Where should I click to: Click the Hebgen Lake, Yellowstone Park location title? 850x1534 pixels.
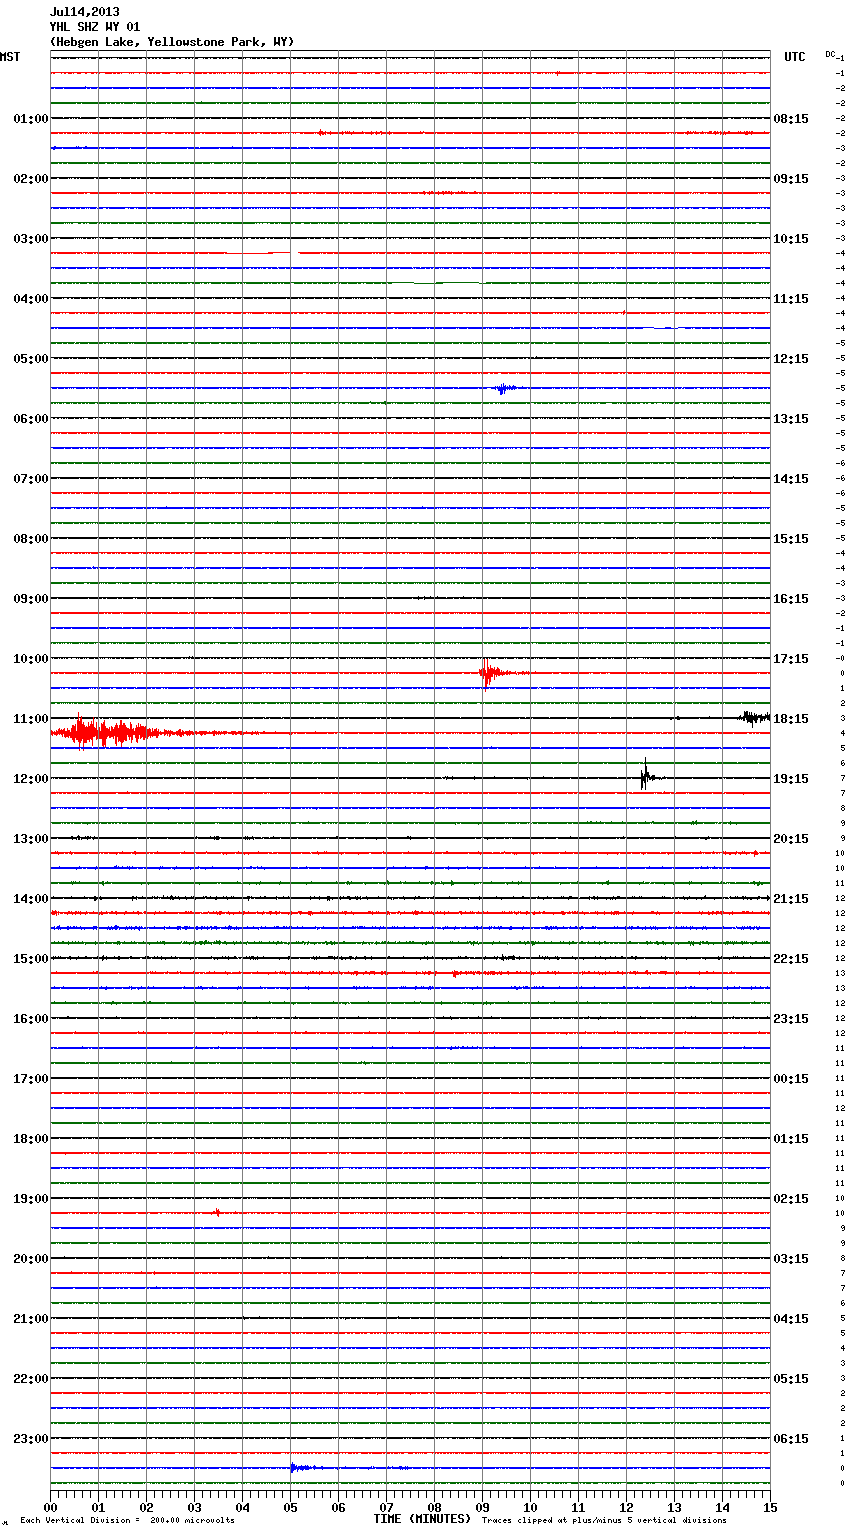pyautogui.click(x=172, y=42)
